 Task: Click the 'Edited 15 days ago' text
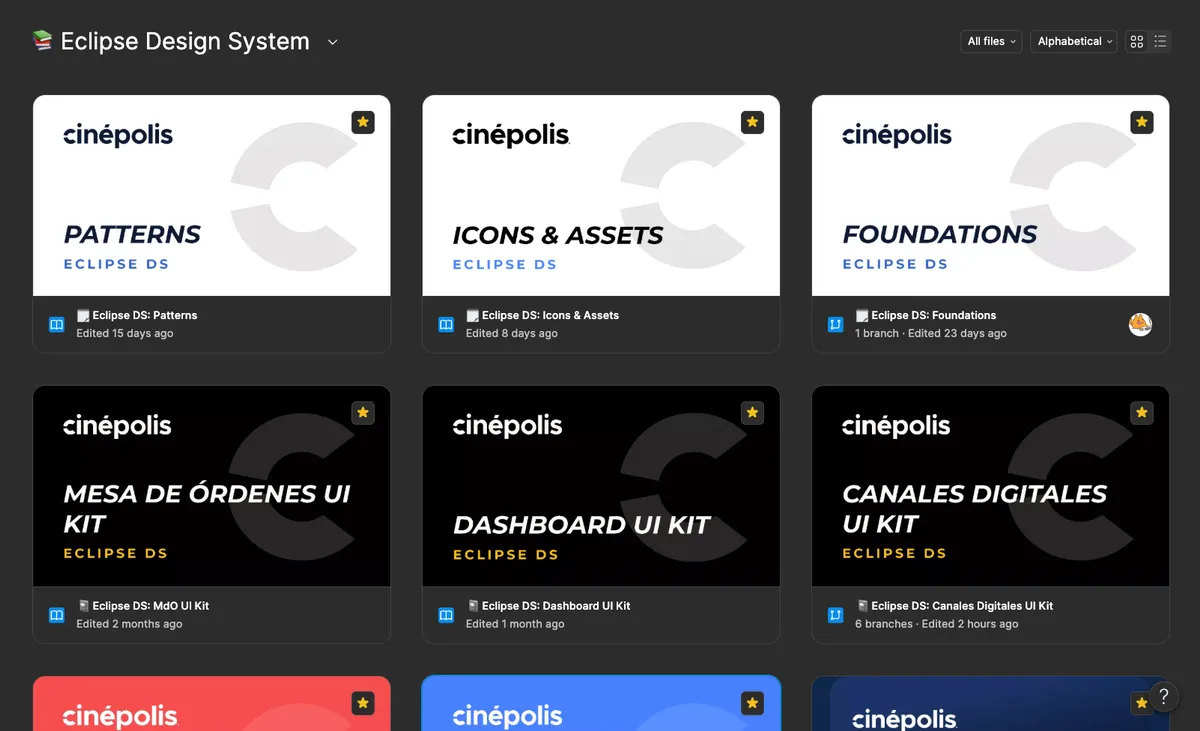pos(125,333)
